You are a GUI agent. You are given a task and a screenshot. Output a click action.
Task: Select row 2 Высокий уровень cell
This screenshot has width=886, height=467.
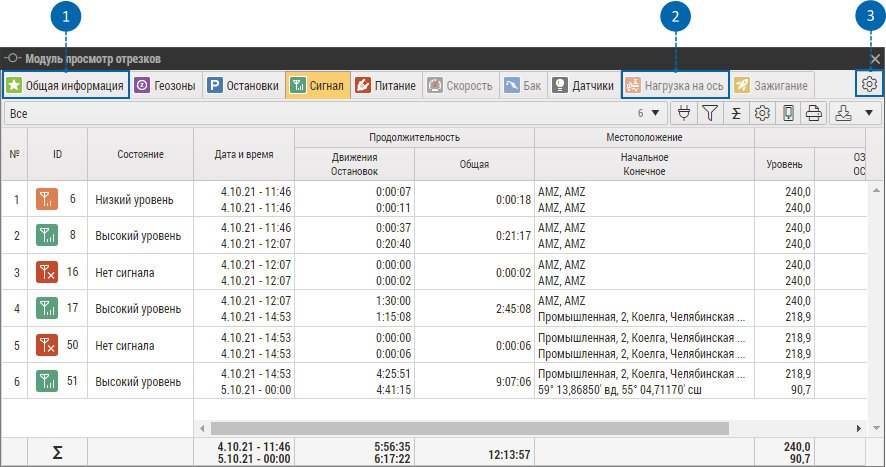click(138, 236)
